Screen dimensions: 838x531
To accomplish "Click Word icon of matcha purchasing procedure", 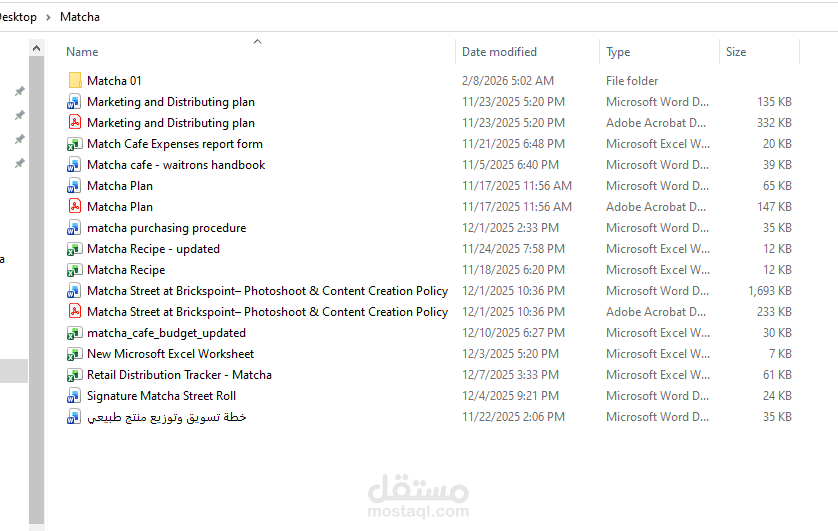I will pos(74,228).
